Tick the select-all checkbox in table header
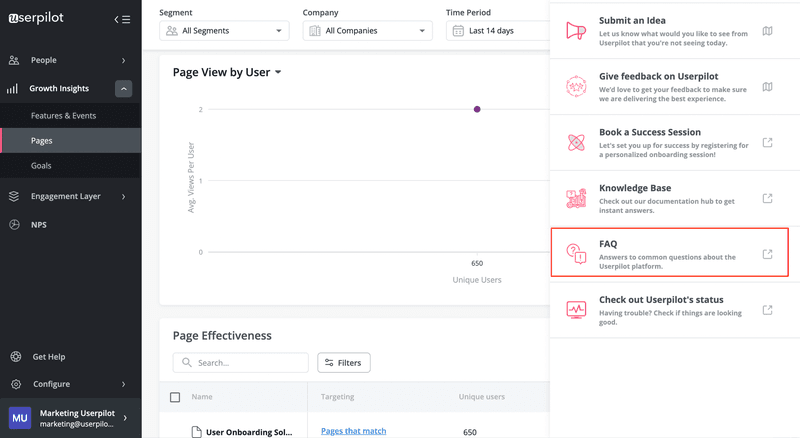Viewport: 800px width, 438px height. pos(175,397)
